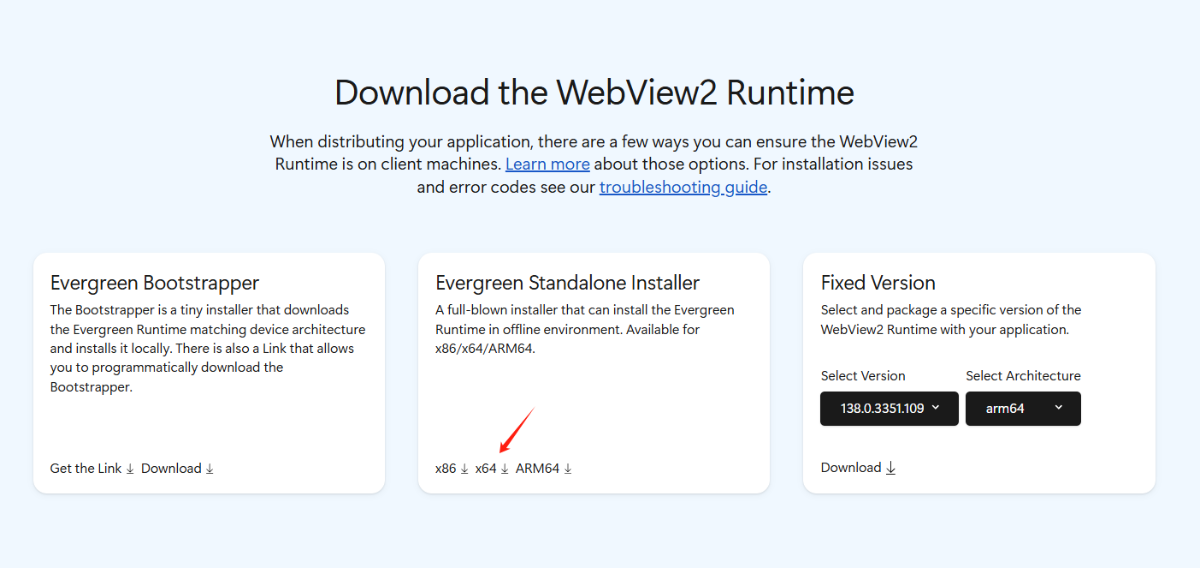Click the chevron next to version 138.0.3351.109
The width and height of the screenshot is (1200, 568).
[935, 407]
